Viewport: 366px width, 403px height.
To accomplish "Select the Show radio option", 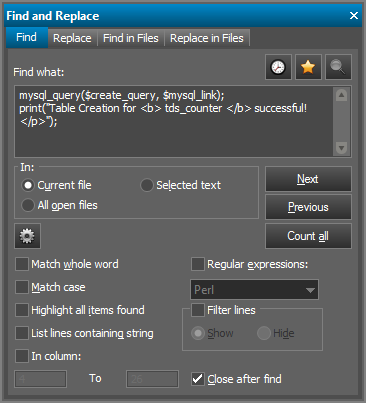I will pos(198,333).
